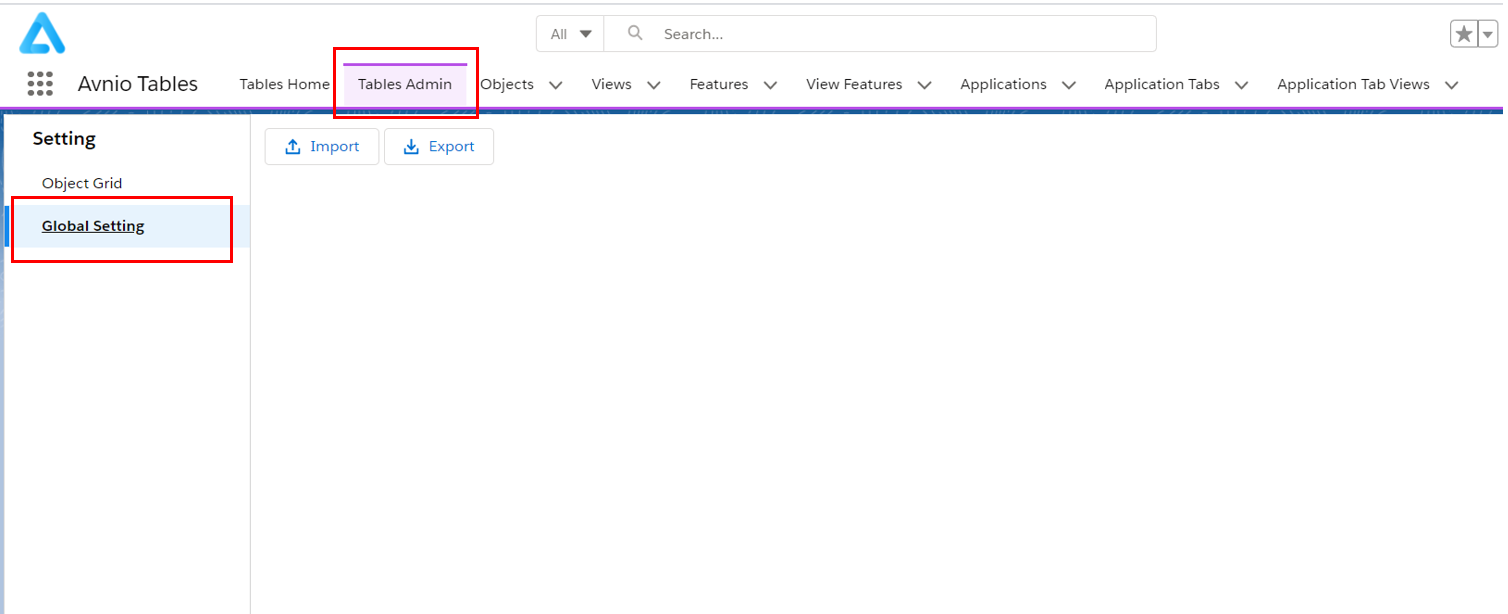This screenshot has height=614, width=1508.
Task: Expand the Application Tabs chevron
Action: tap(1241, 85)
